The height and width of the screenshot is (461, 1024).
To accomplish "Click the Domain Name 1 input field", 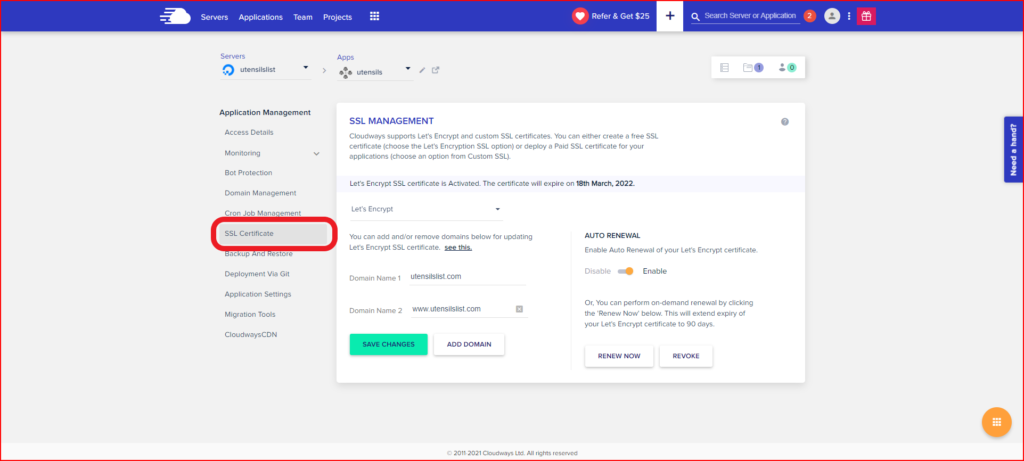I will [468, 277].
